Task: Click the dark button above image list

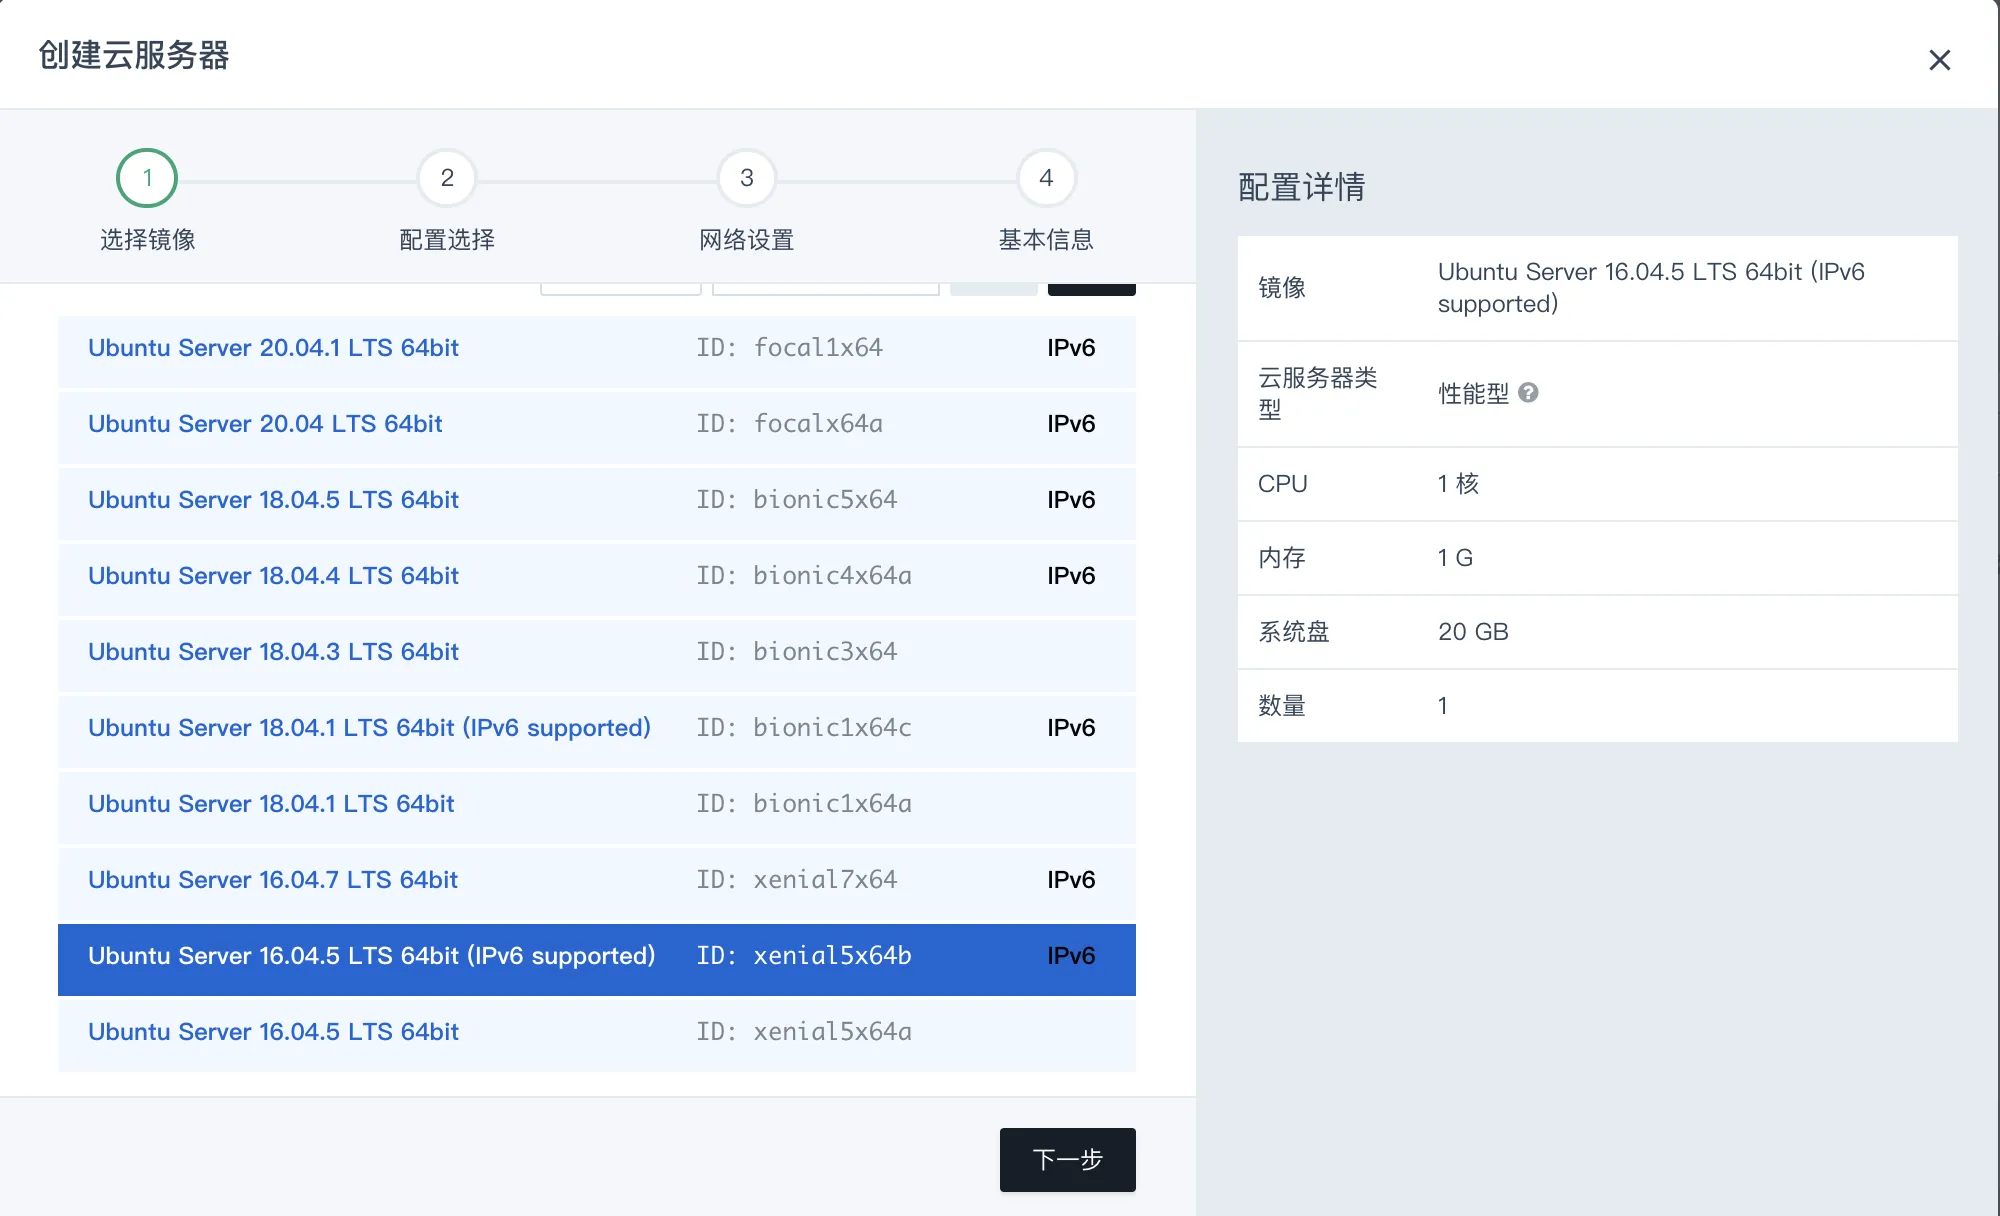Action: 1091,290
